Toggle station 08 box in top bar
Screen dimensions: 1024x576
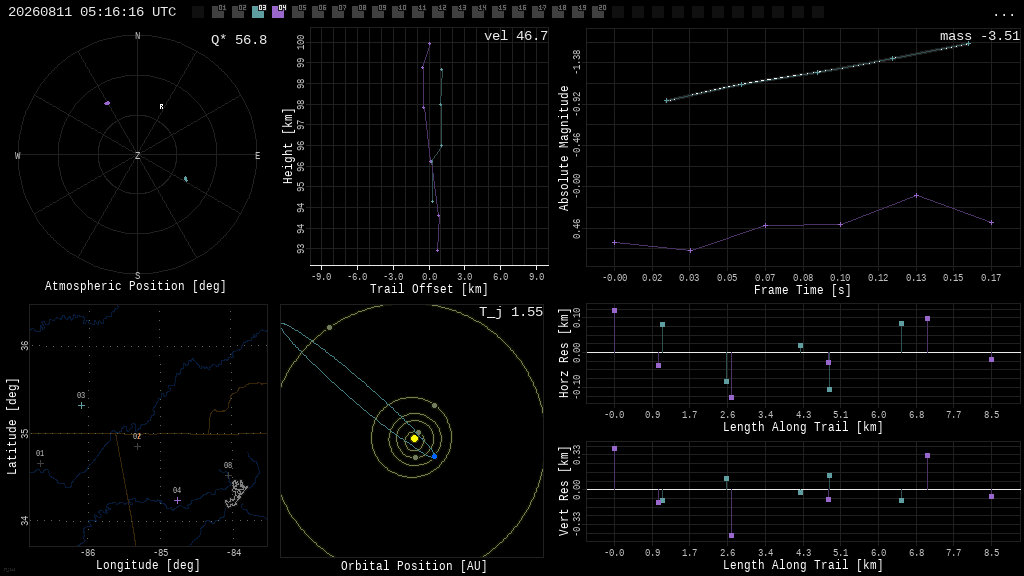pyautogui.click(x=358, y=12)
